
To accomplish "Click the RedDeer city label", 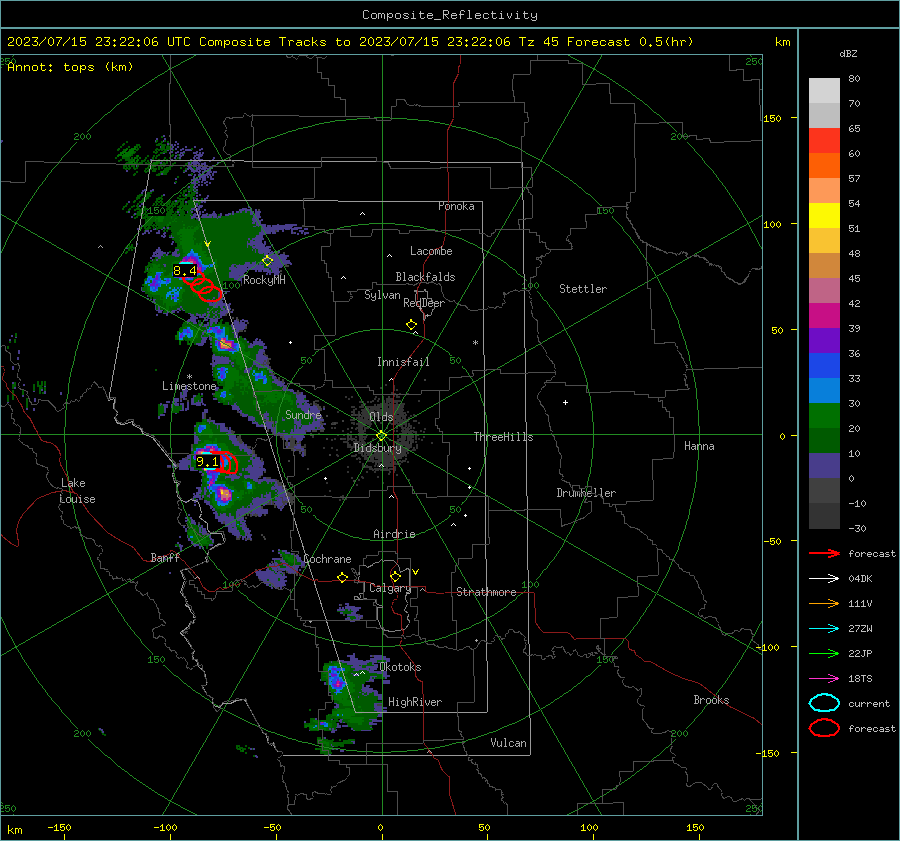I will click(424, 303).
